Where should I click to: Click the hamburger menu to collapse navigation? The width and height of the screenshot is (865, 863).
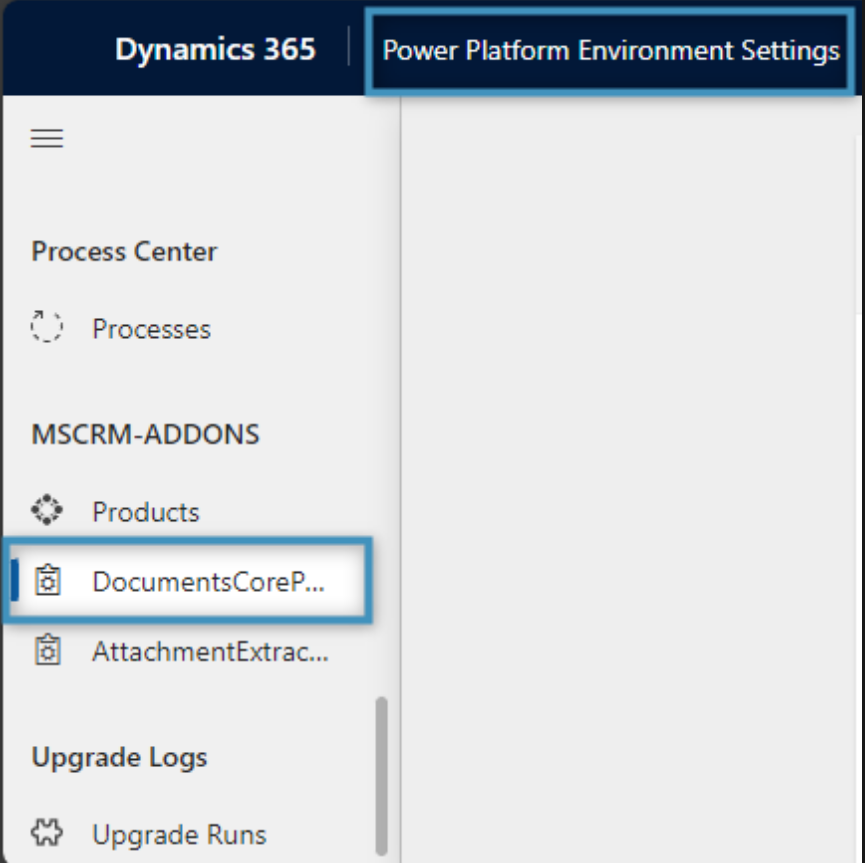47,138
